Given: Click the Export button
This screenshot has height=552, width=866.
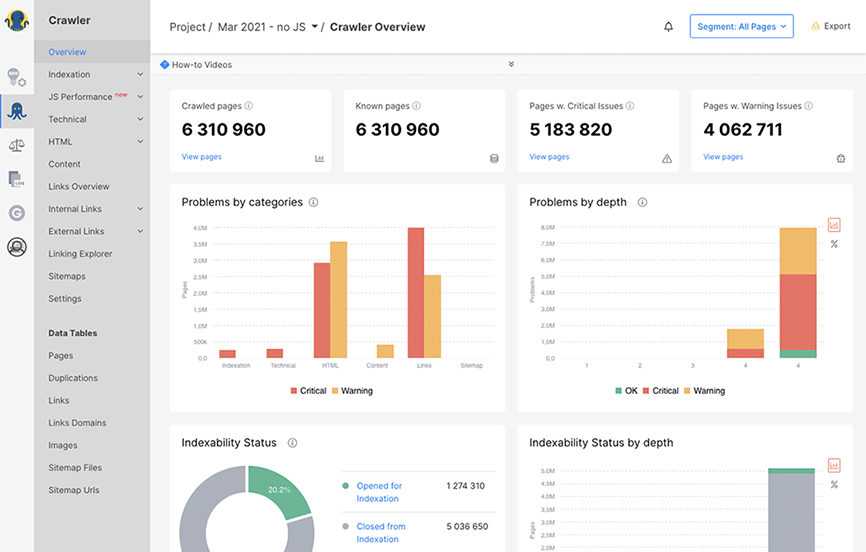Looking at the screenshot, I should point(830,27).
